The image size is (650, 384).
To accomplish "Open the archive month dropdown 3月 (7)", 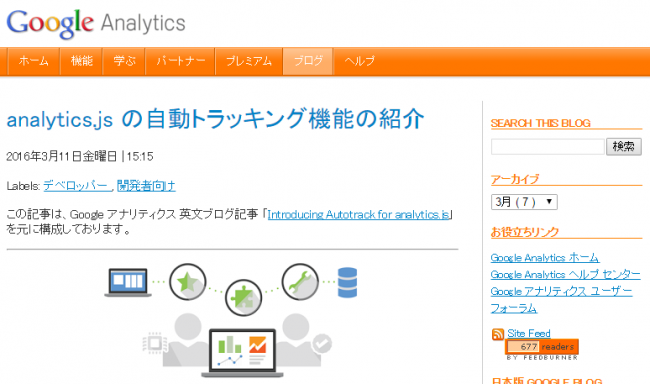I will coord(524,202).
